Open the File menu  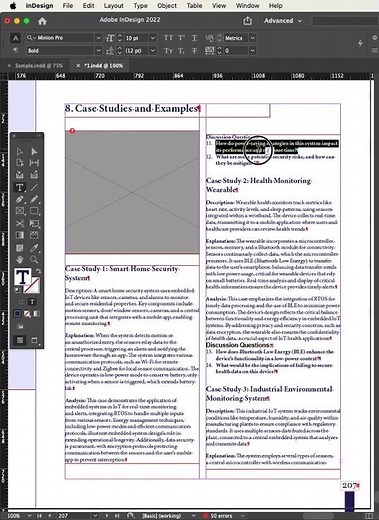coord(68,6)
